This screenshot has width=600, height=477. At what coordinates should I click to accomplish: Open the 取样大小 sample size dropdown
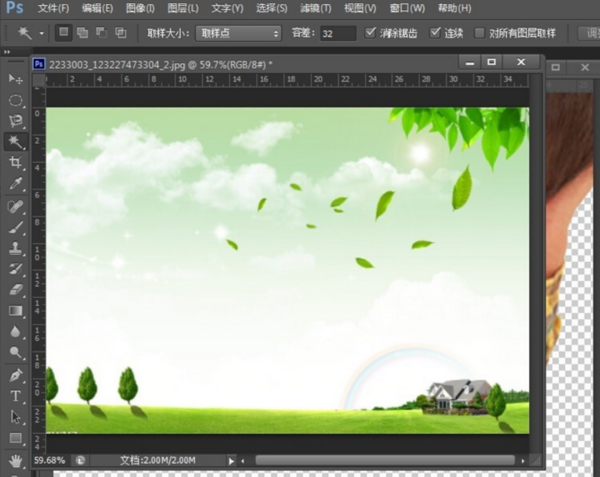pyautogui.click(x=237, y=33)
